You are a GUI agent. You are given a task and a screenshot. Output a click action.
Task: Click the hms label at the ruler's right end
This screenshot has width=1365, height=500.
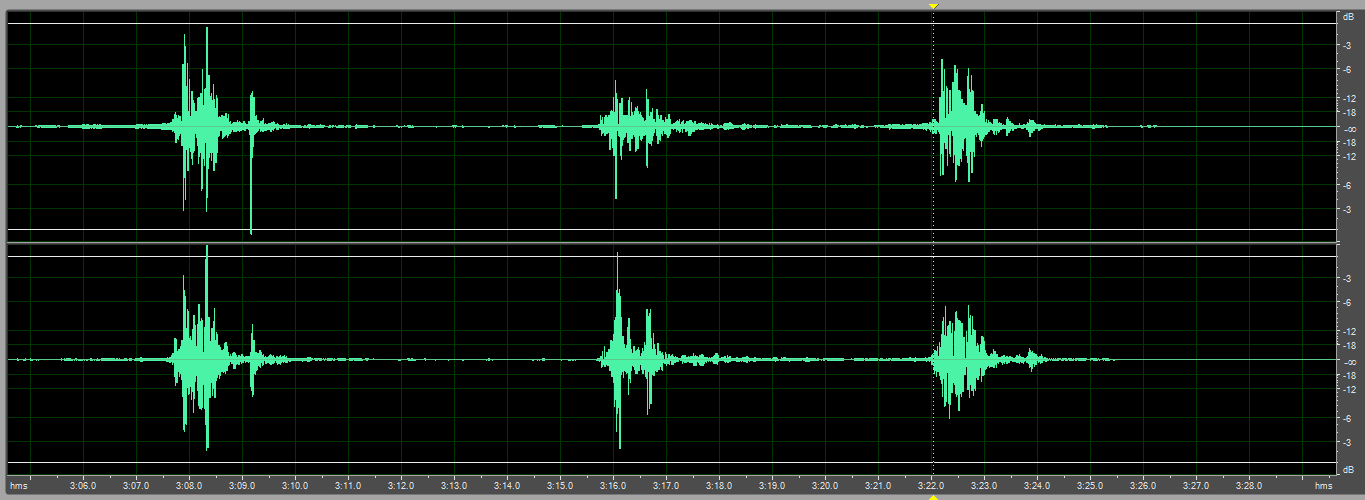tap(1323, 486)
